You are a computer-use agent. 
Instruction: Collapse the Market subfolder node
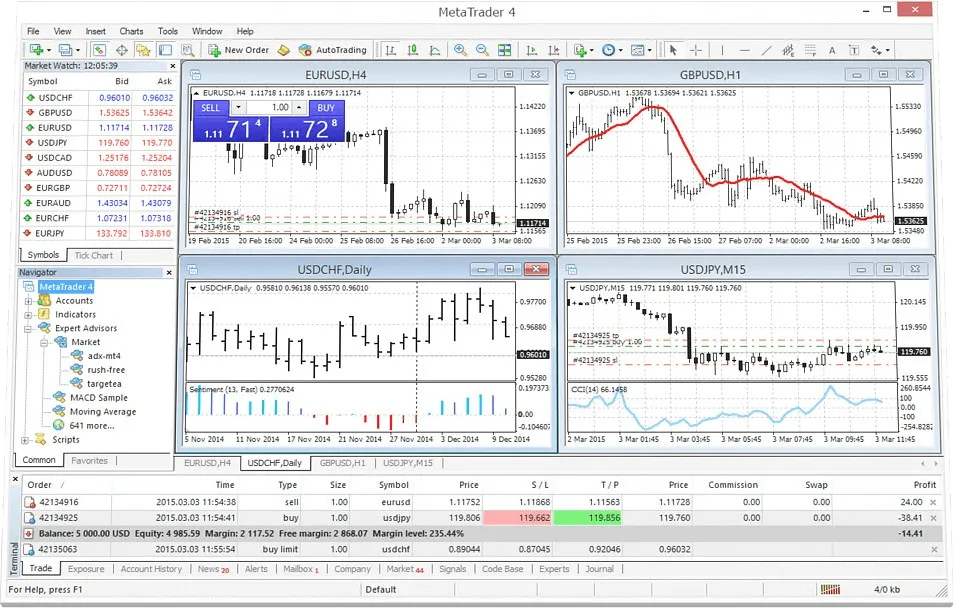pos(44,343)
